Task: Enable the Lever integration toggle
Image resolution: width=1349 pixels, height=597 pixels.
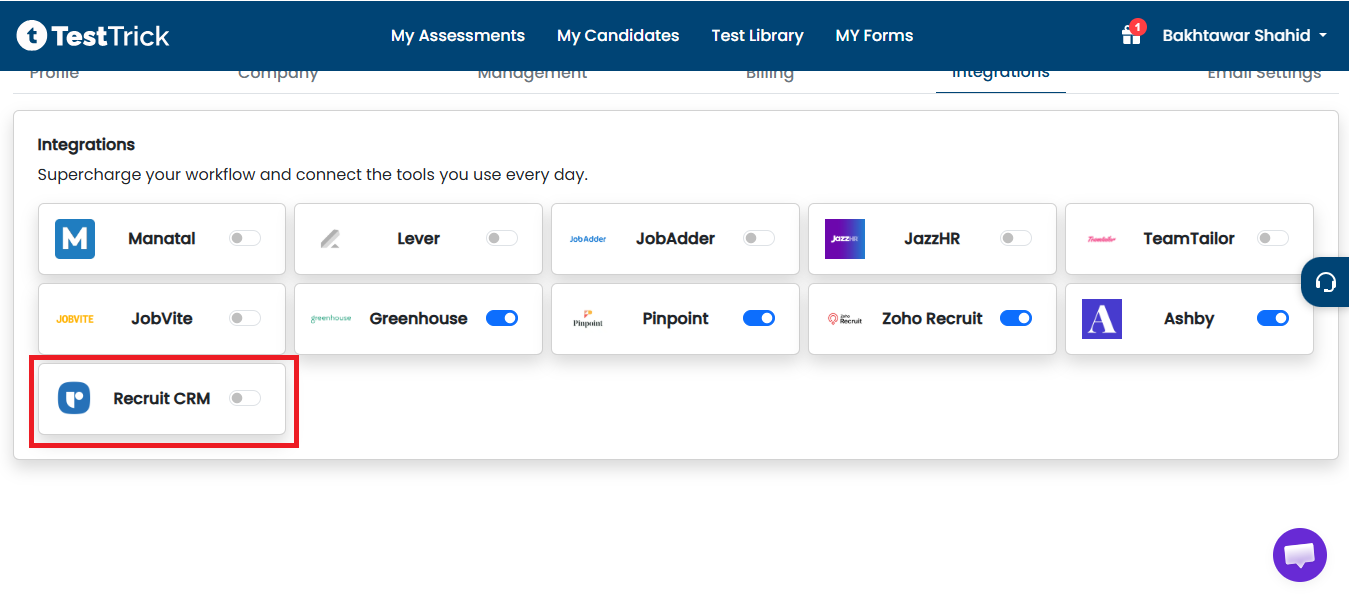Action: pos(502,238)
